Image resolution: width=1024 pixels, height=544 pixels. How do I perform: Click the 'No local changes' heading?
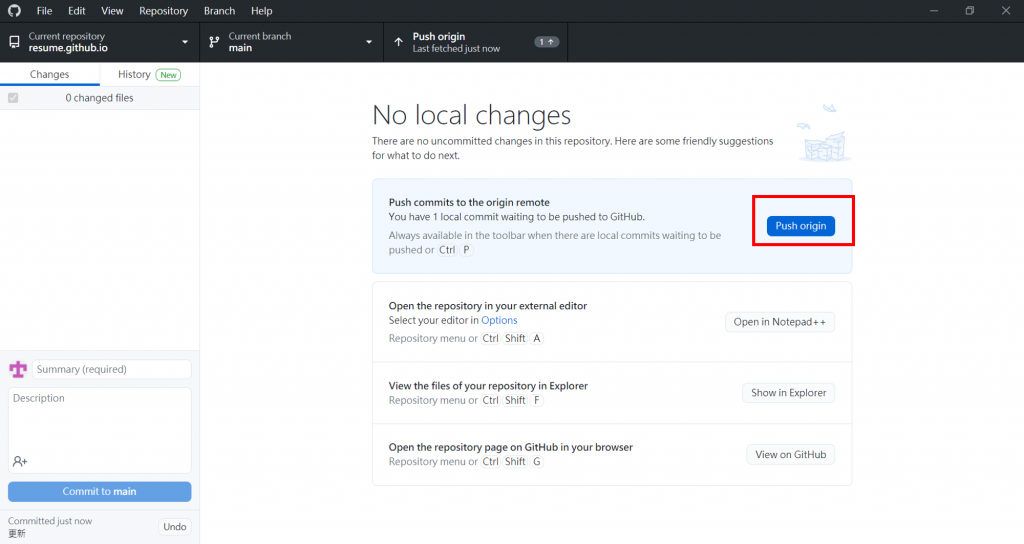pyautogui.click(x=472, y=115)
